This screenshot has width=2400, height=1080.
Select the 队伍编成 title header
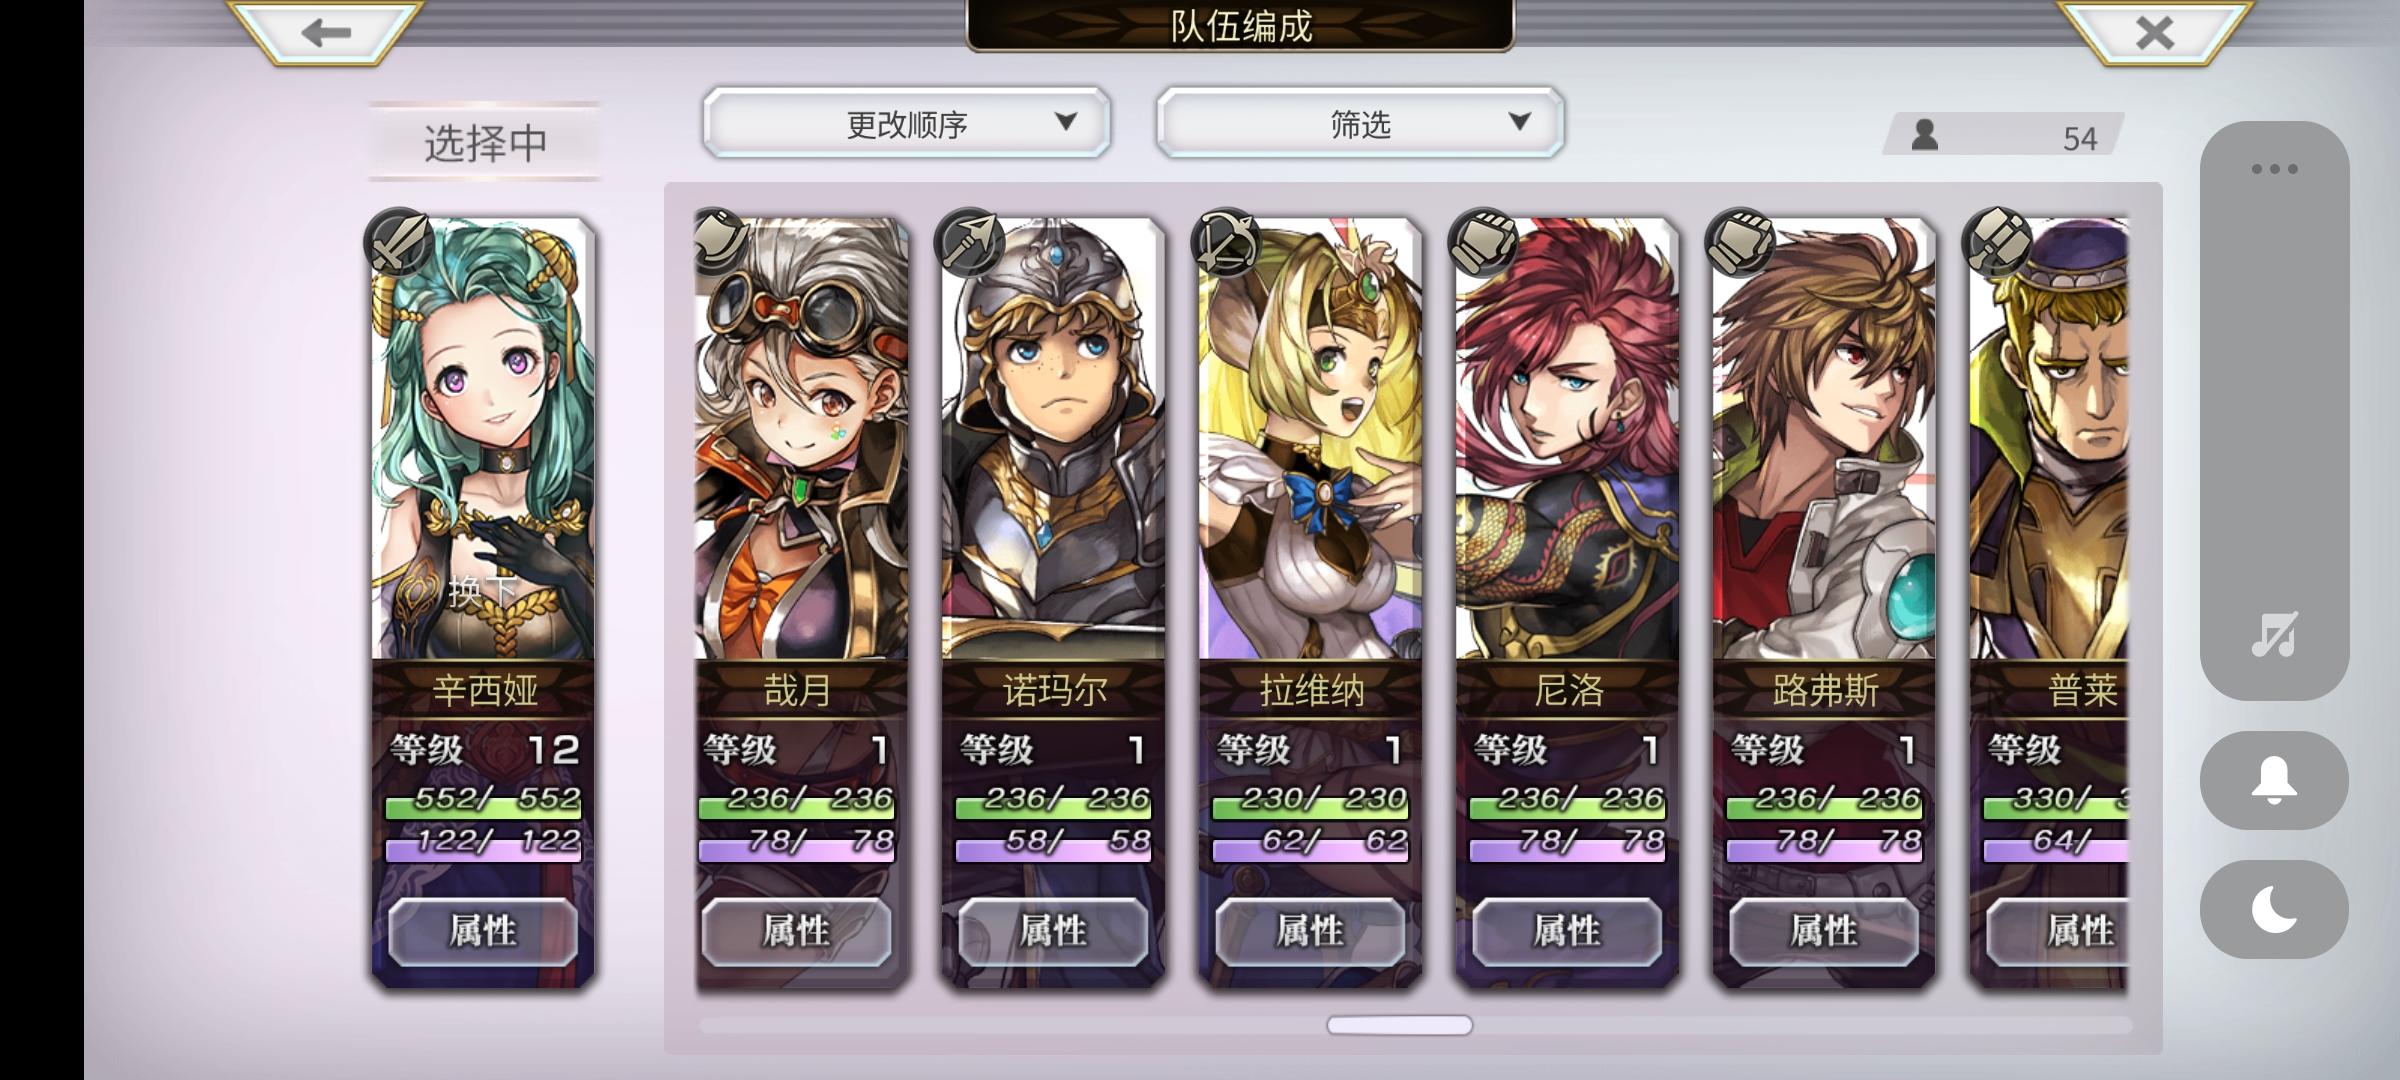(1240, 26)
